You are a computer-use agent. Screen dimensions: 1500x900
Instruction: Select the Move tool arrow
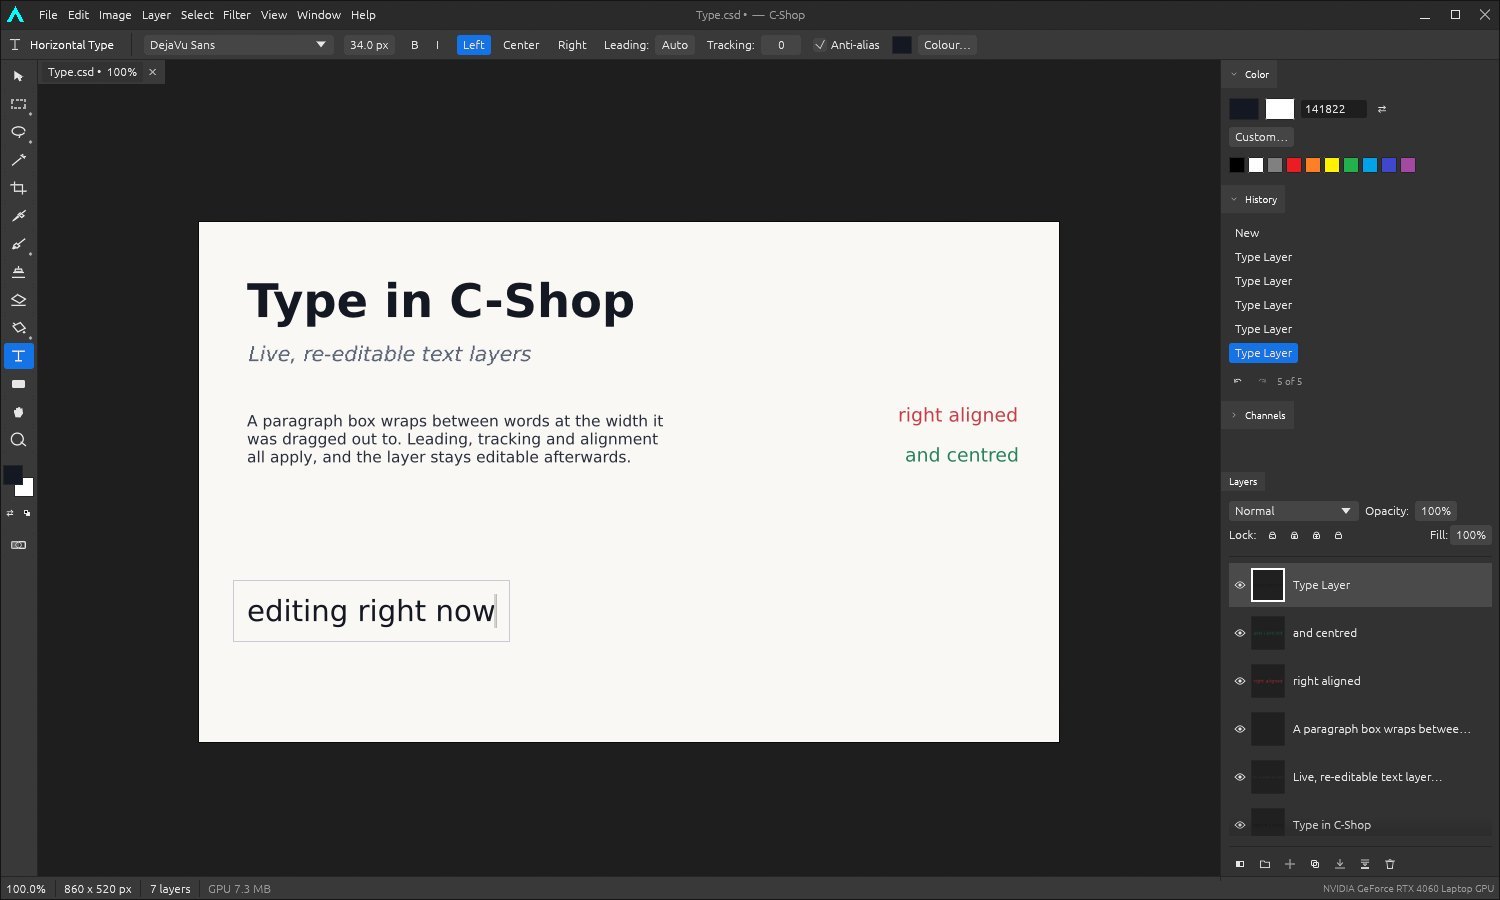tap(18, 76)
